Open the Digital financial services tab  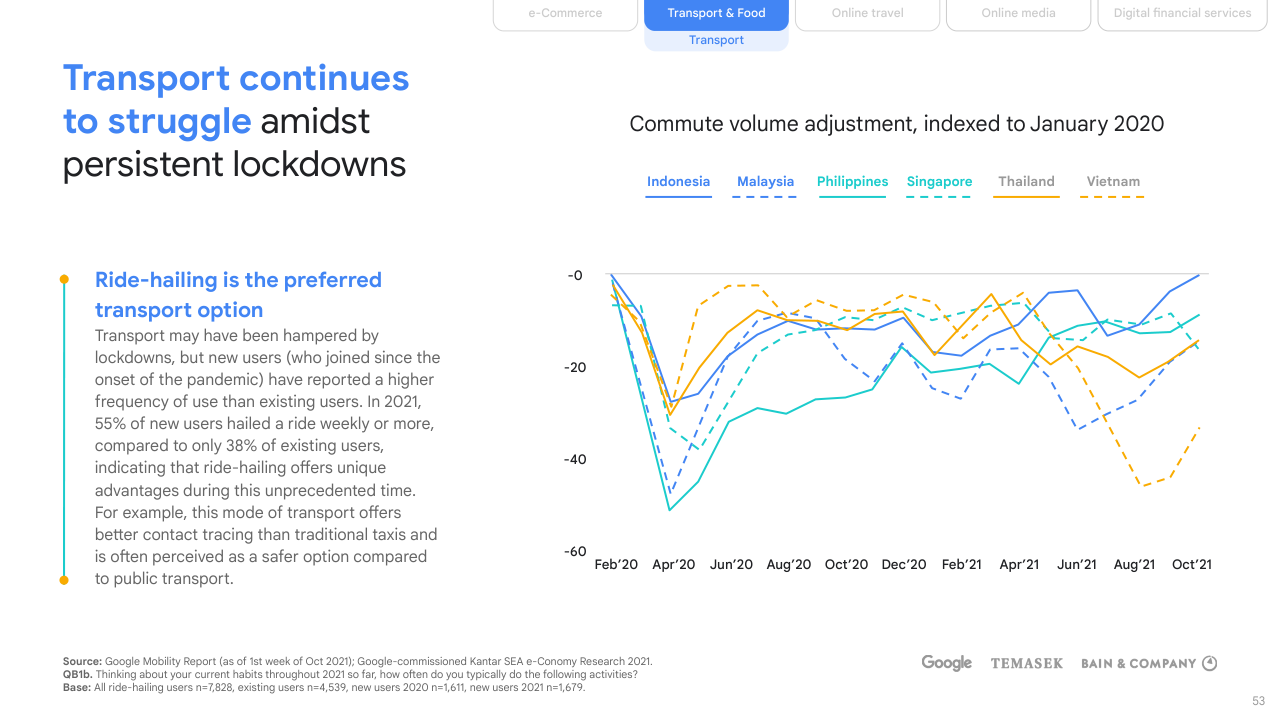[x=1182, y=14]
